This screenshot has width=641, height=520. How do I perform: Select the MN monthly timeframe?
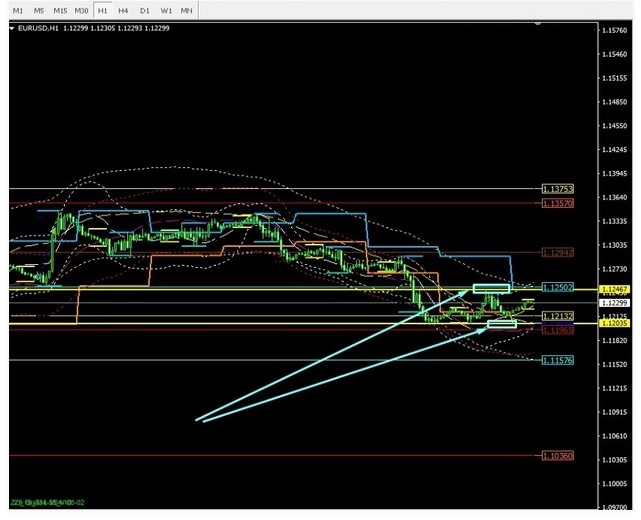pyautogui.click(x=186, y=10)
